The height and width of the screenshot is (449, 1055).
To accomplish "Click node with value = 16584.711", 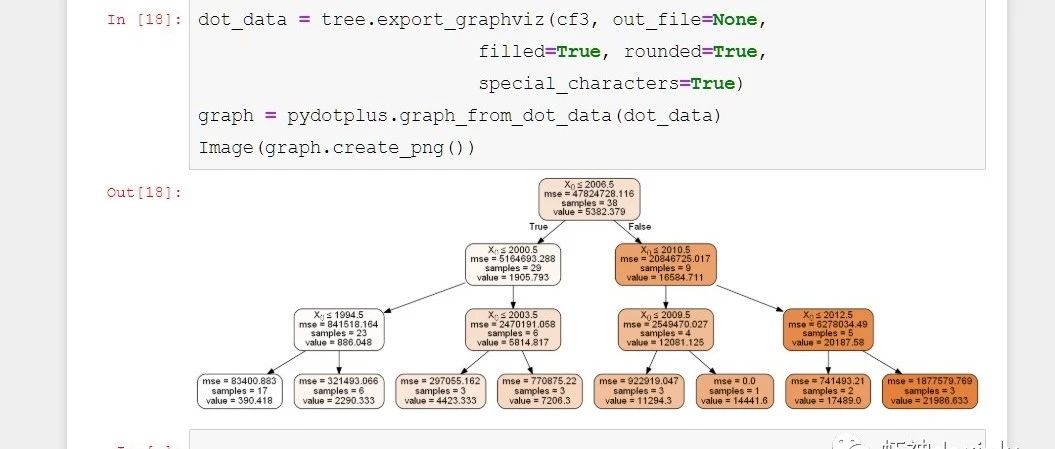I will click(x=665, y=264).
